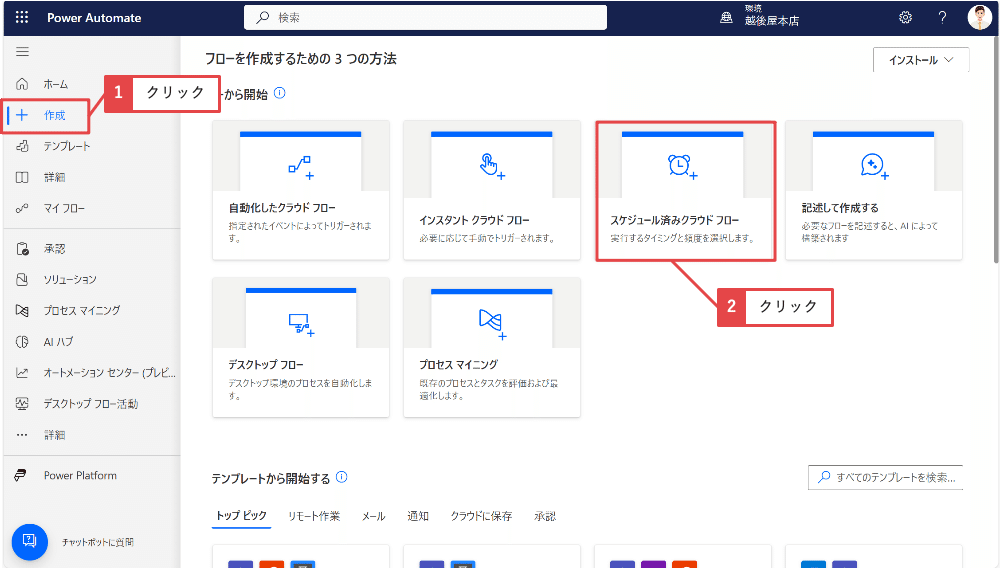1001x569 pixels.
Task: Collapse the navigation with hamburger icon
Action: point(22,52)
